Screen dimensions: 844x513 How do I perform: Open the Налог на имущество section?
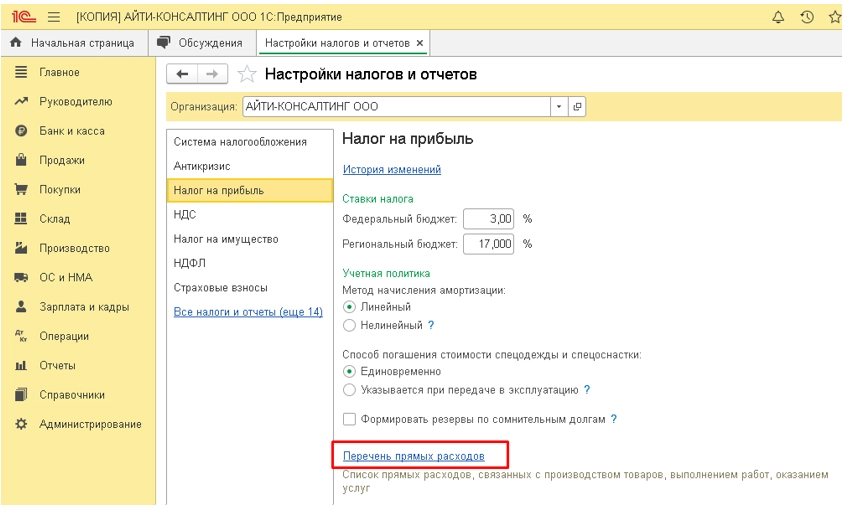tap(250, 239)
